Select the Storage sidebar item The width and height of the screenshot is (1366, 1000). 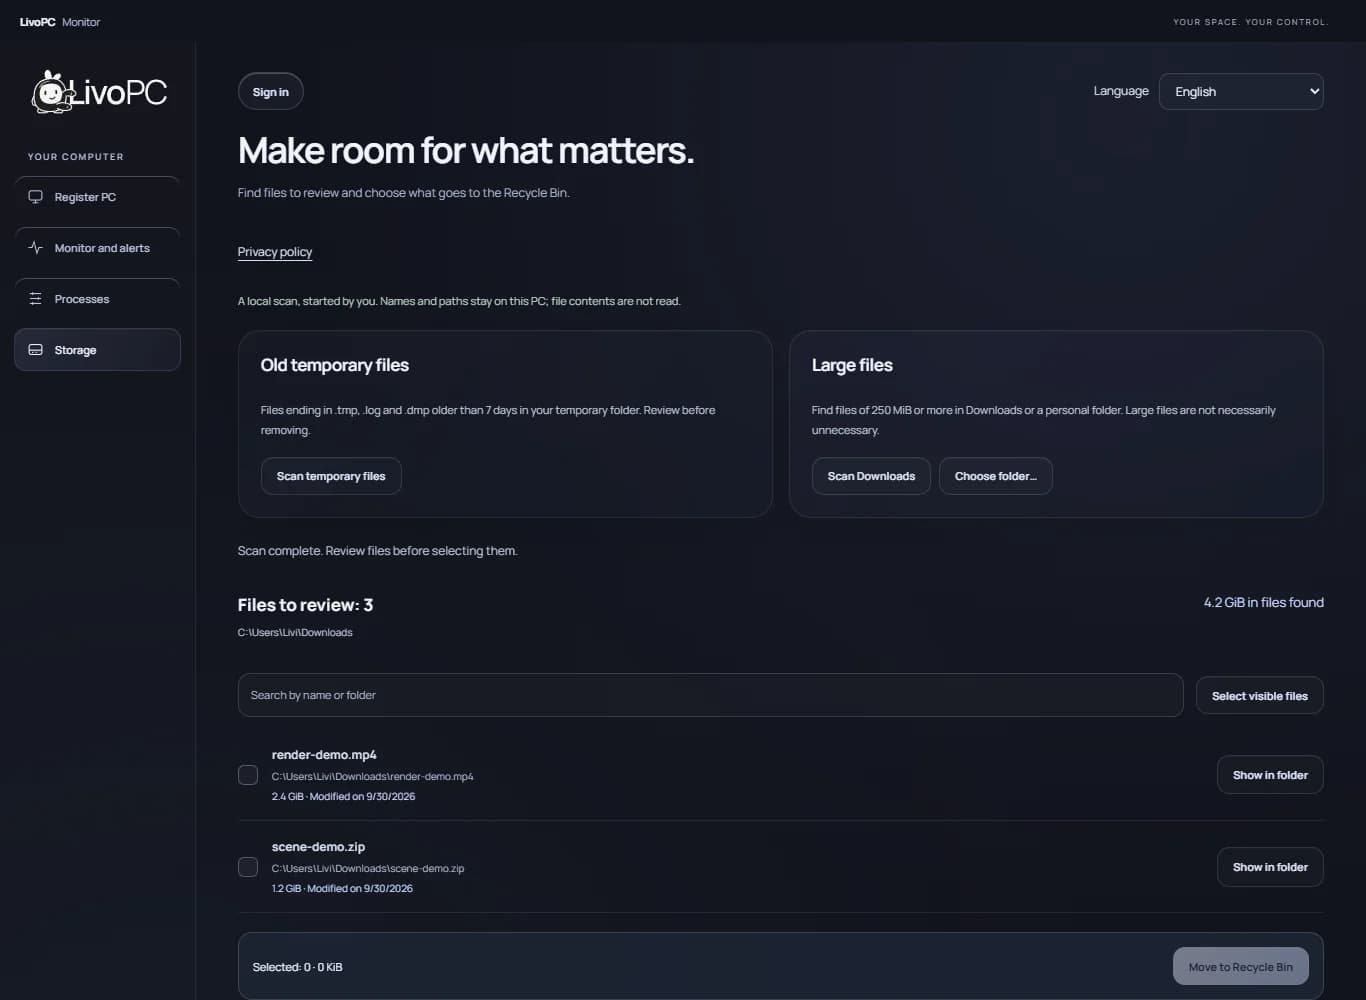click(97, 350)
